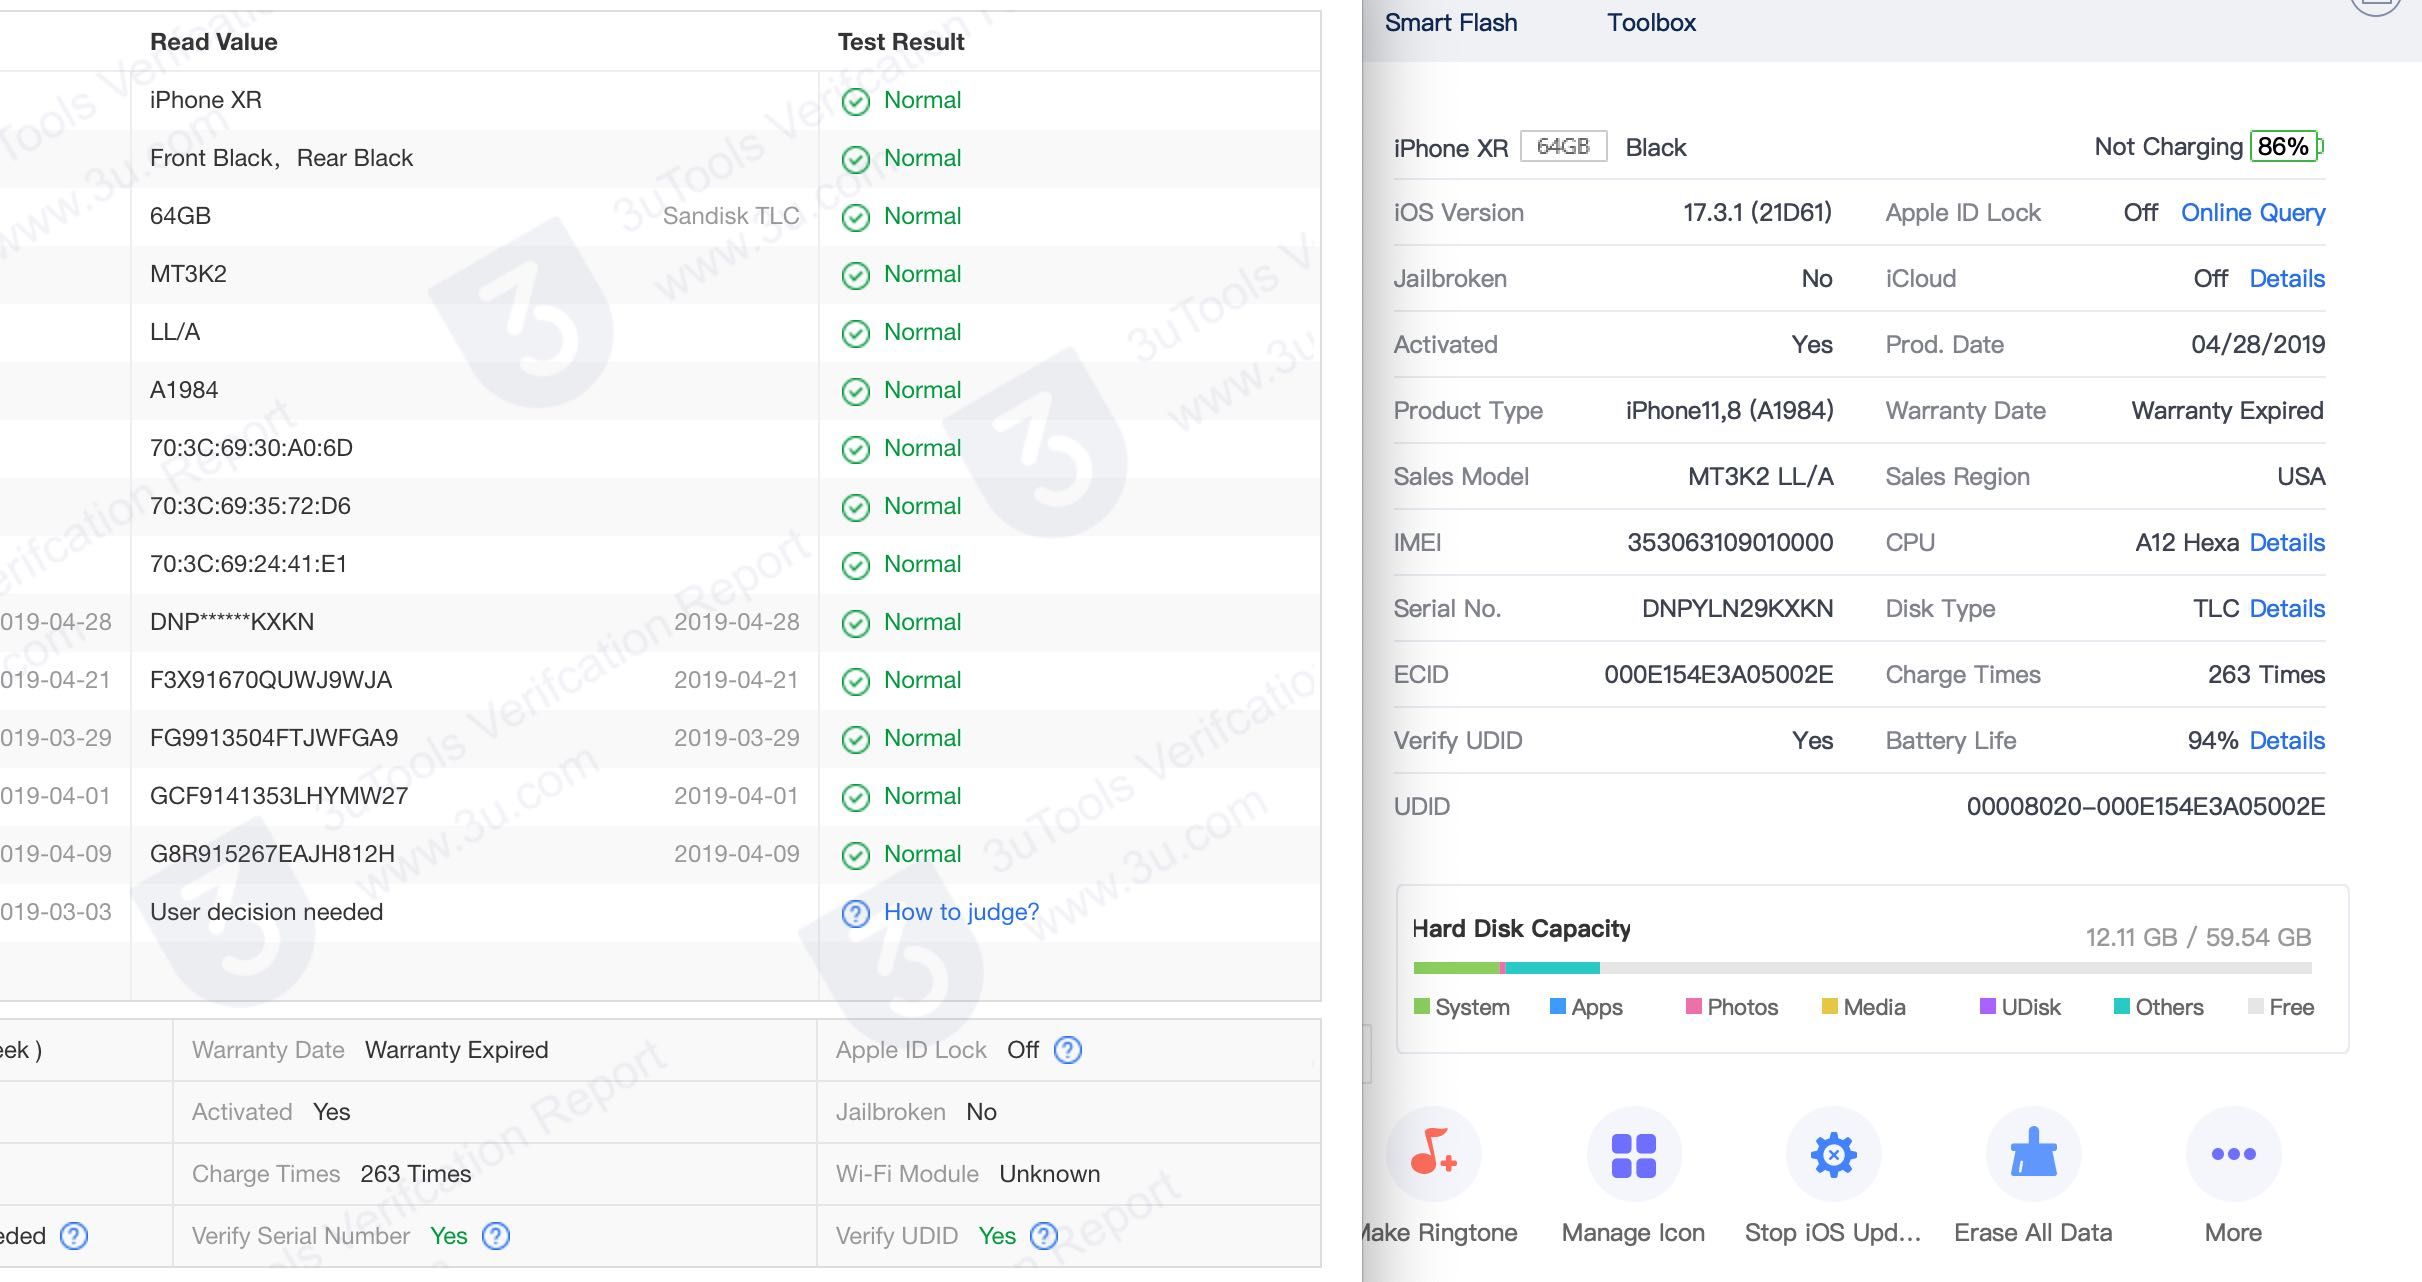Click the 12.11 GB / 59.54 GB text
2422x1282 pixels.
[2198, 938]
